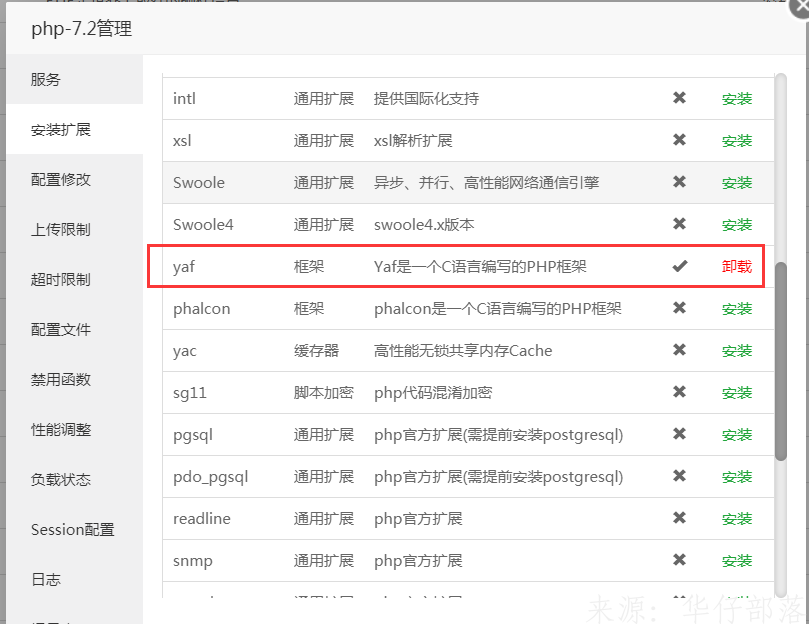Viewport: 809px width, 624px height.
Task: Click the X status icon for phalcon
Action: [679, 308]
